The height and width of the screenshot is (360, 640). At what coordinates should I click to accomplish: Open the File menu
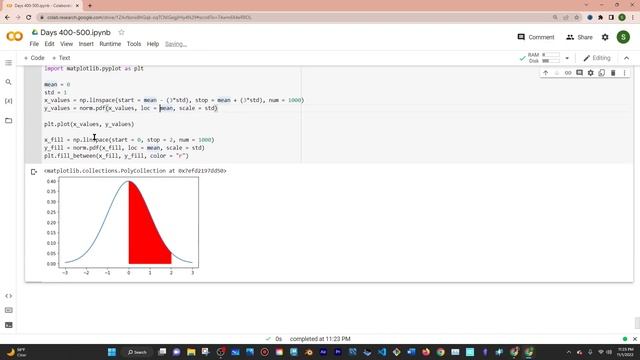coord(34,44)
